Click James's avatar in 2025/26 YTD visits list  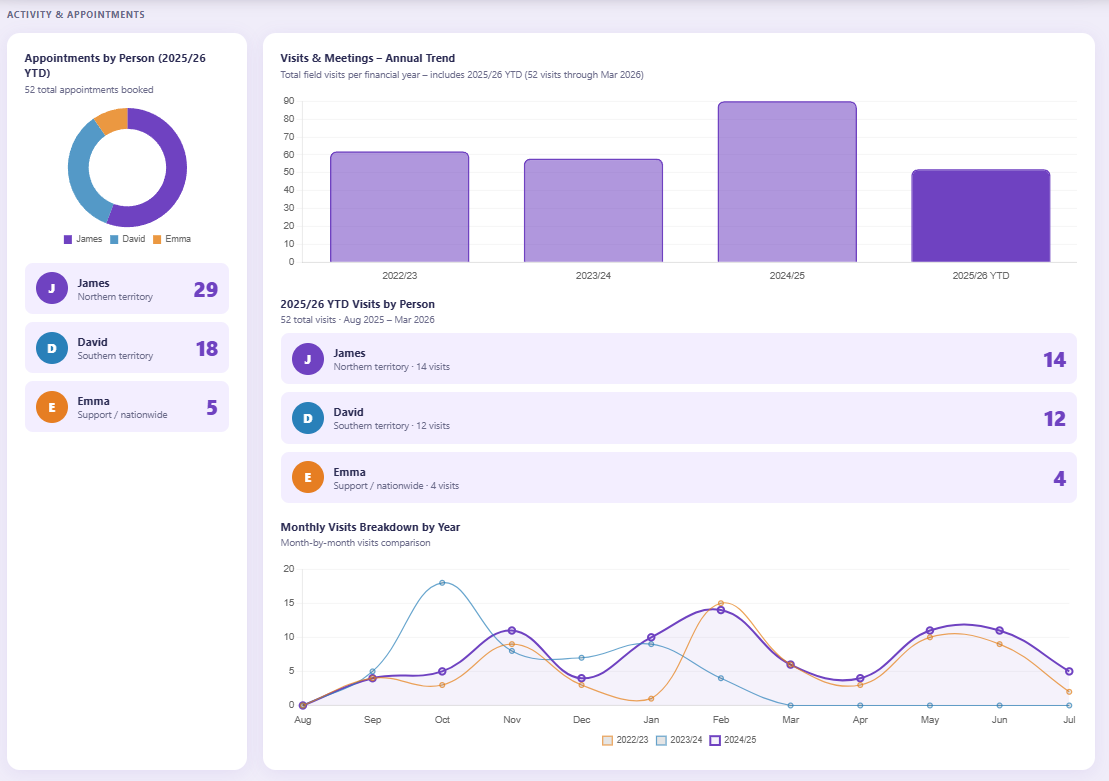pyautogui.click(x=307, y=359)
